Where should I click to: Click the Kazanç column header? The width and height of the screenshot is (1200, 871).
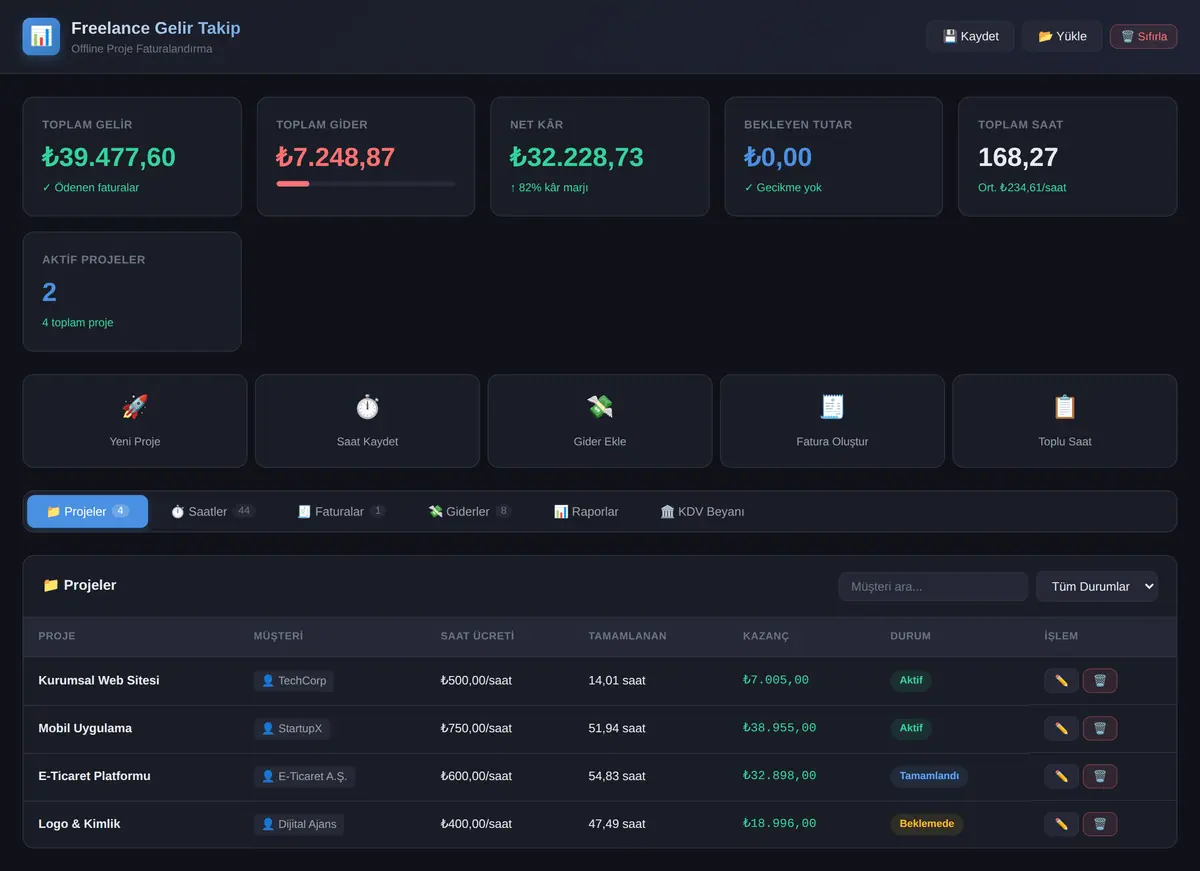pos(766,636)
